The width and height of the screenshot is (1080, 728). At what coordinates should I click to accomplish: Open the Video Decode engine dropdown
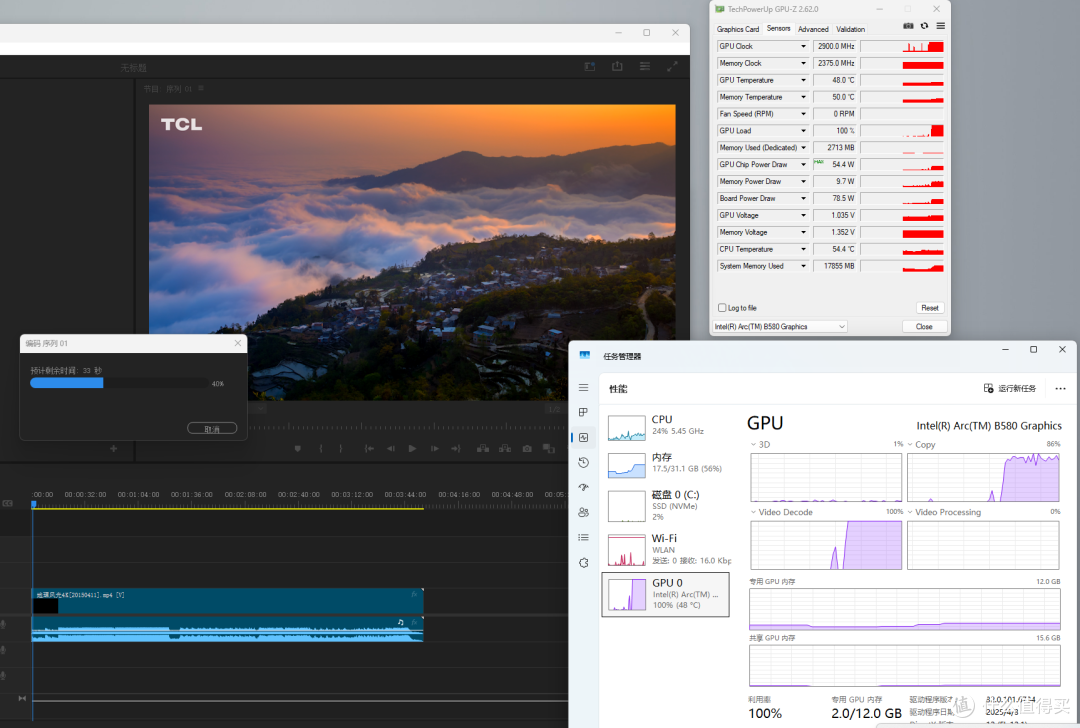(x=755, y=512)
